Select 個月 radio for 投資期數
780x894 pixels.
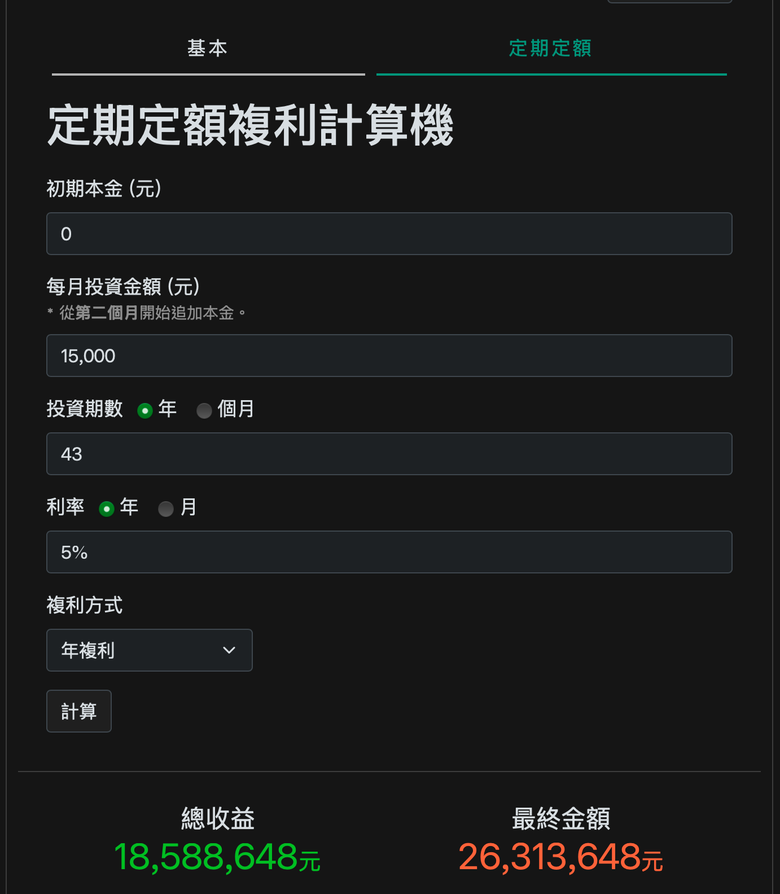(x=204, y=411)
